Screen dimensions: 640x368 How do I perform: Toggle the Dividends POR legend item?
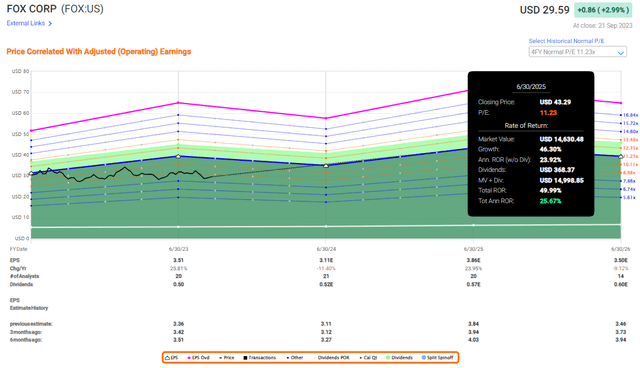[331, 358]
